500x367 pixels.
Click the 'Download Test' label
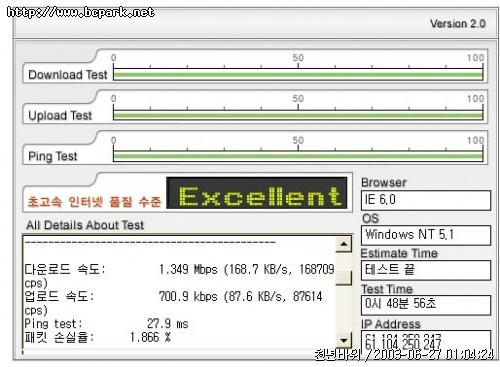[x=68, y=75]
